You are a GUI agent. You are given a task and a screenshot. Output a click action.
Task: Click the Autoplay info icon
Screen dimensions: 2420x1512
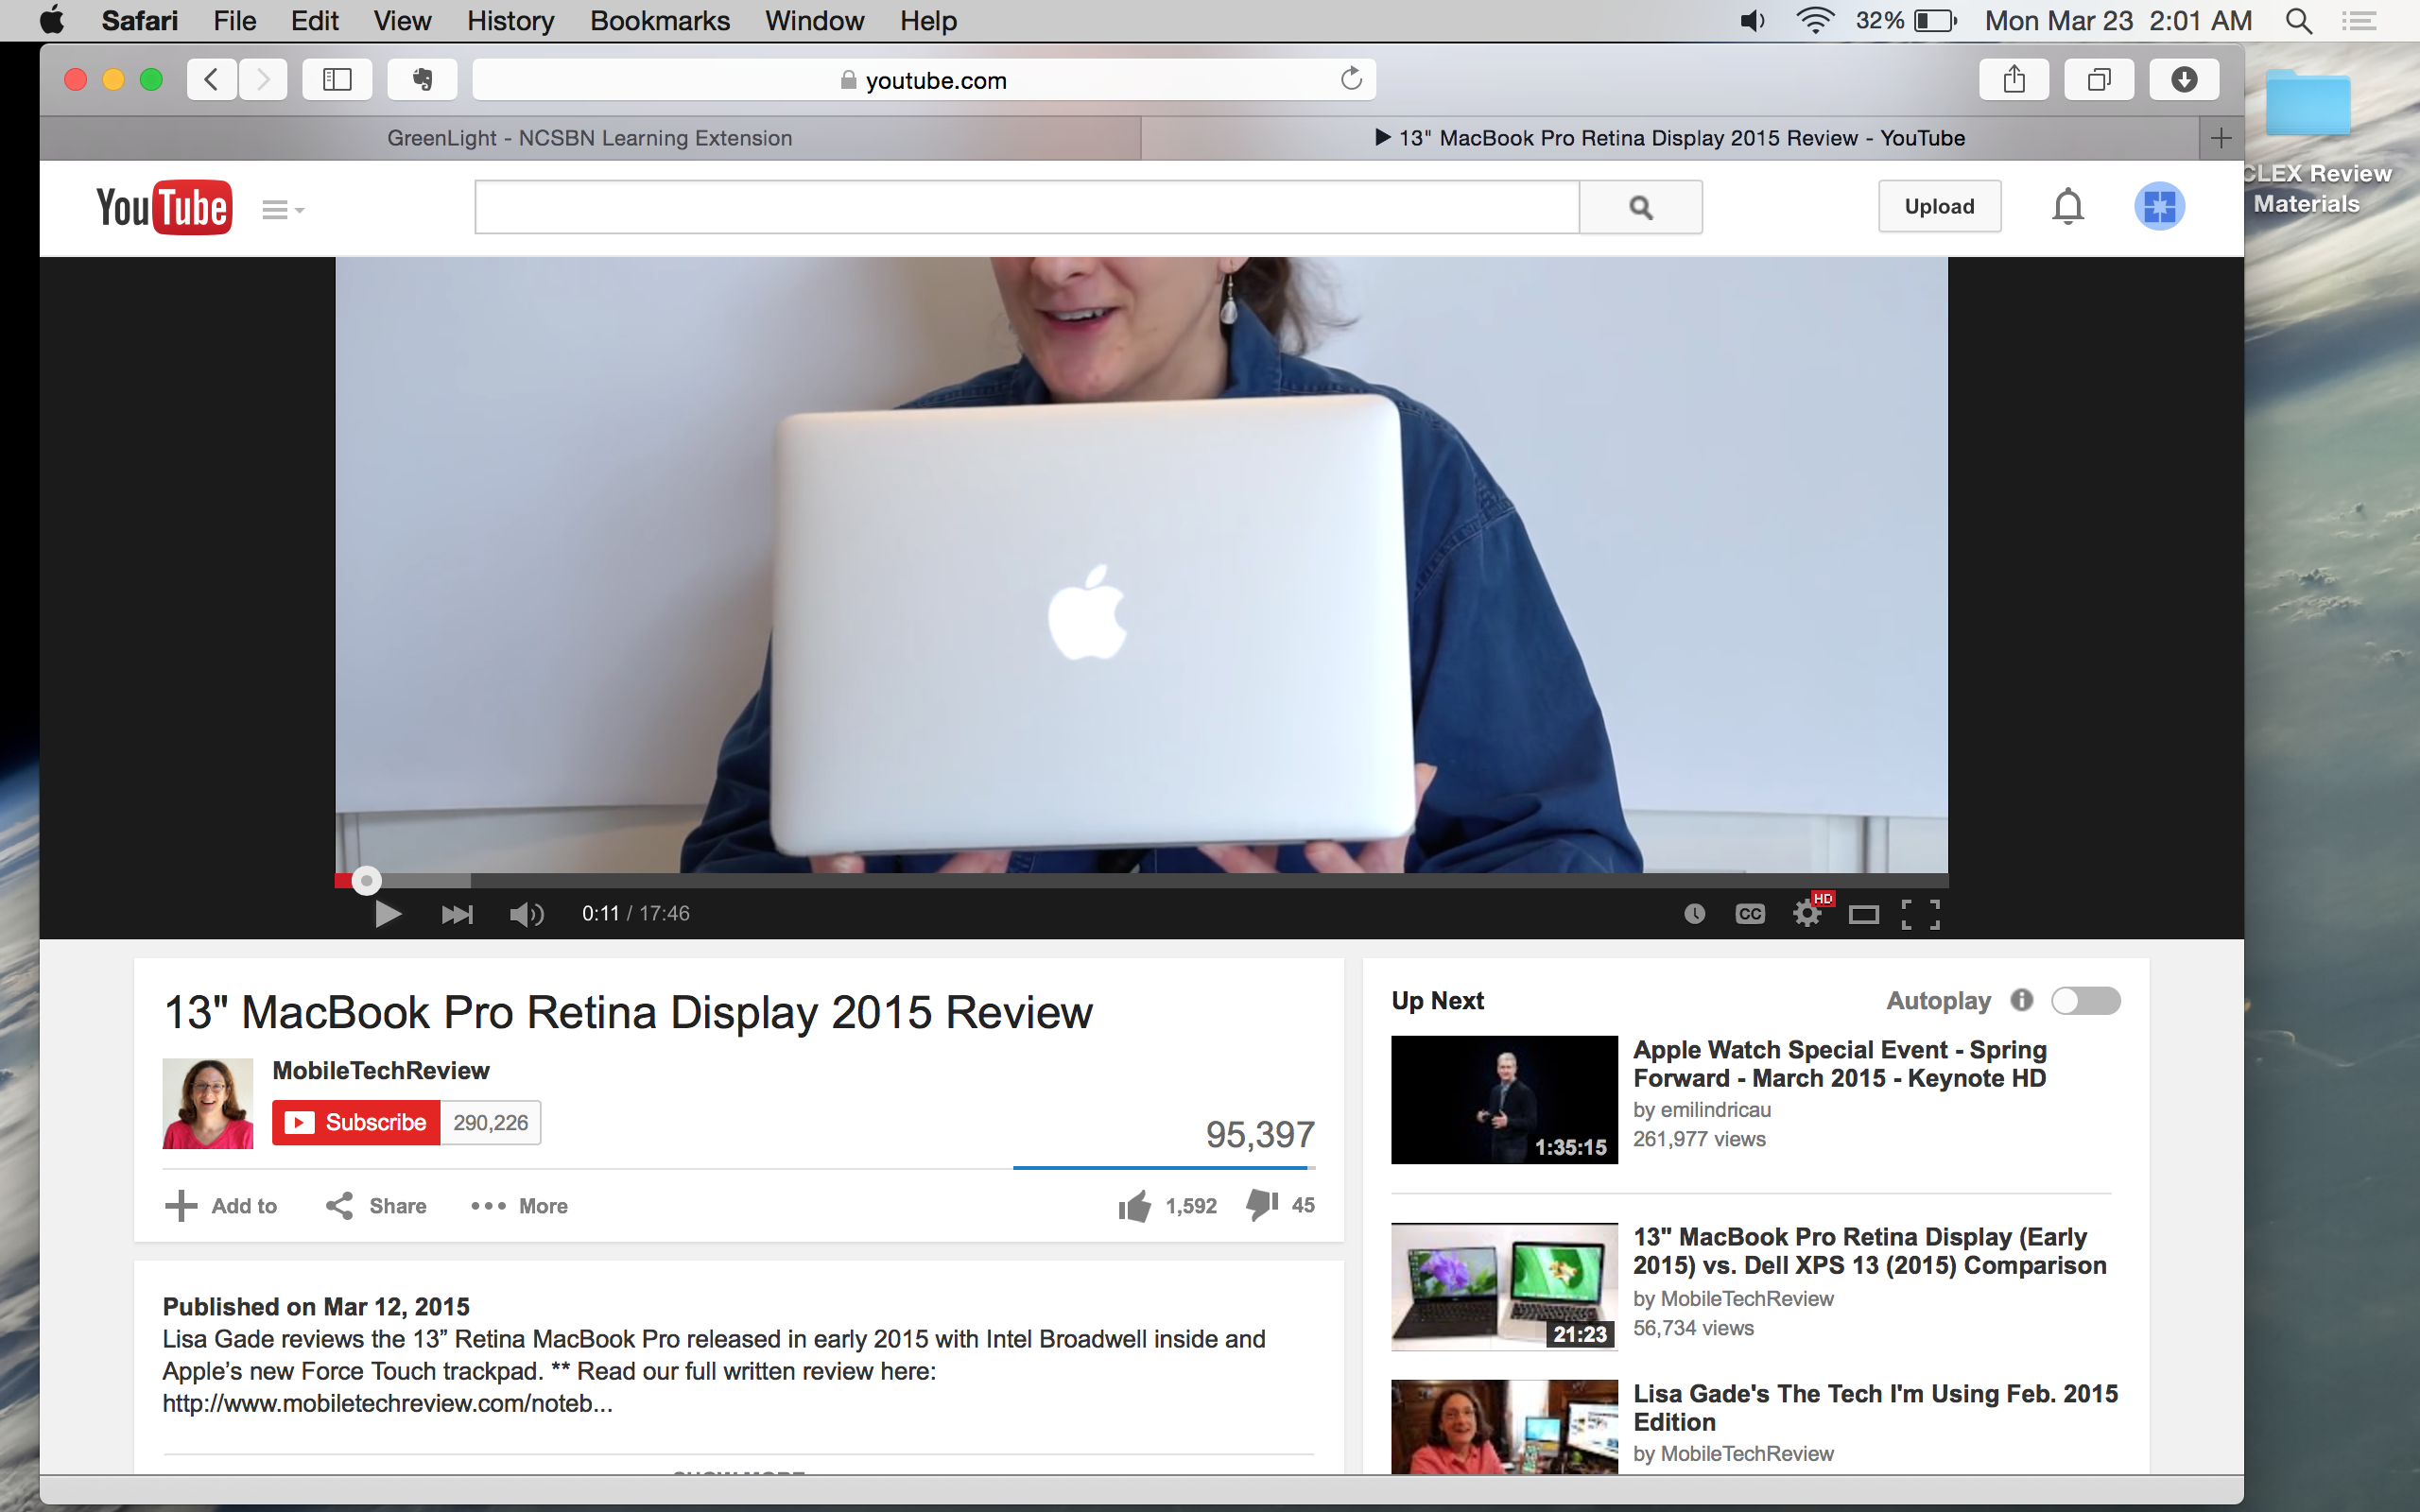point(2021,1000)
